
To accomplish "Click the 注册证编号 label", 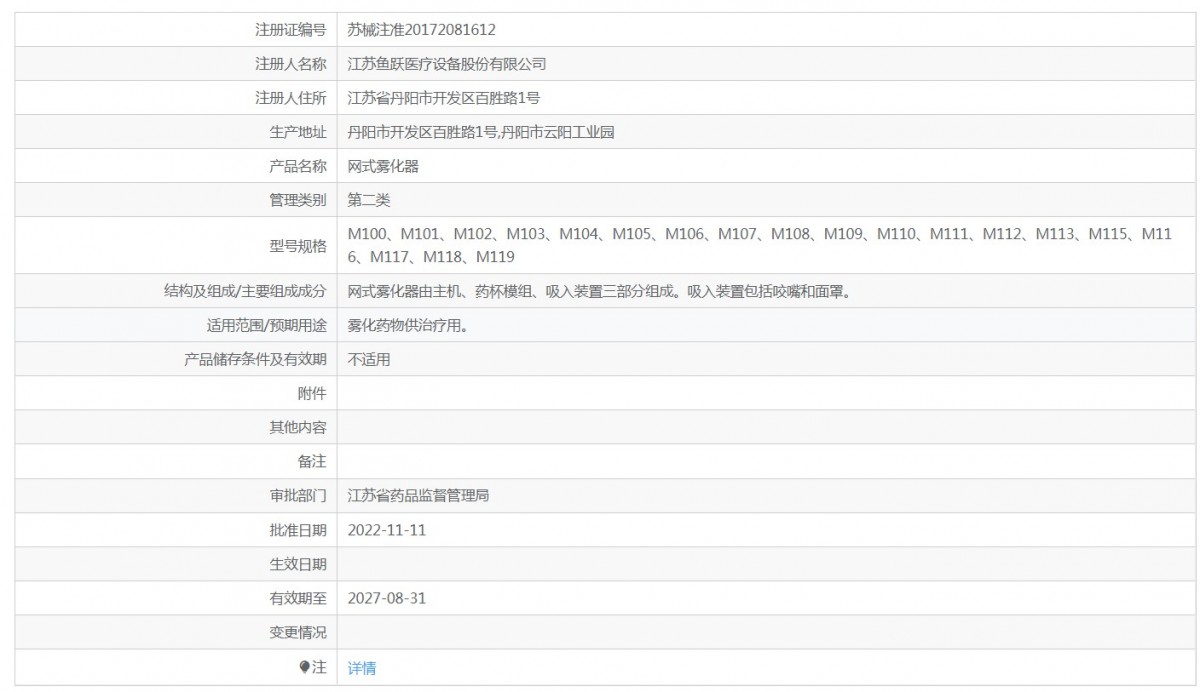I will click(x=291, y=30).
